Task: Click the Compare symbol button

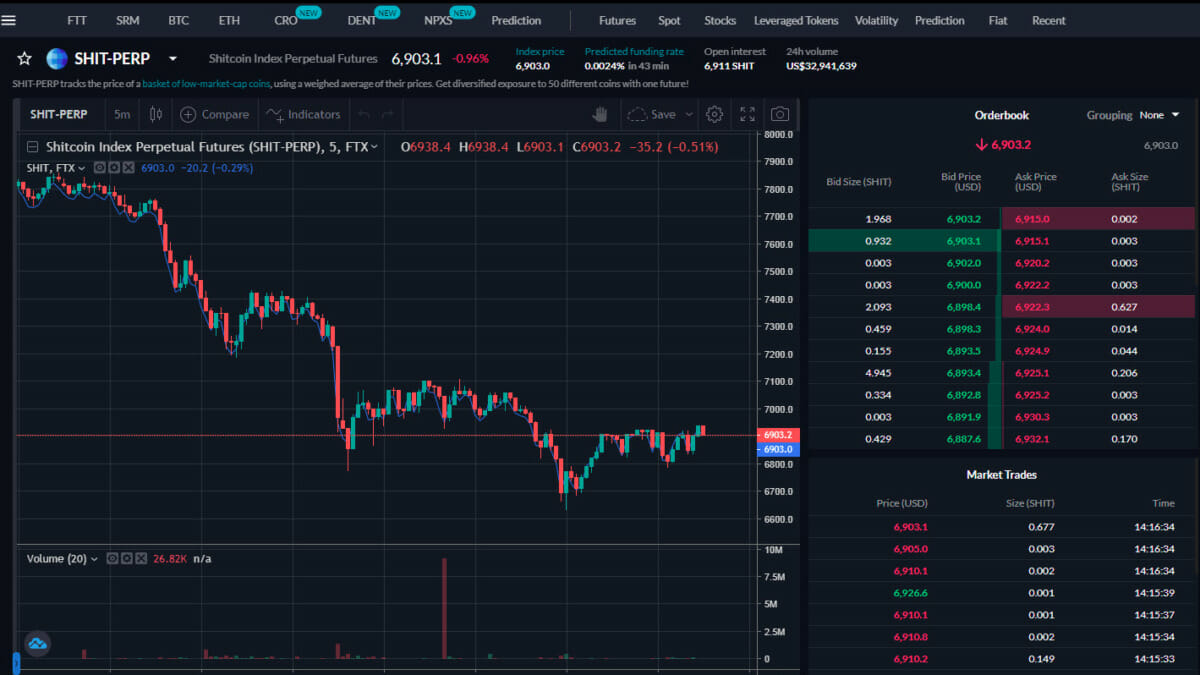Action: click(x=214, y=115)
